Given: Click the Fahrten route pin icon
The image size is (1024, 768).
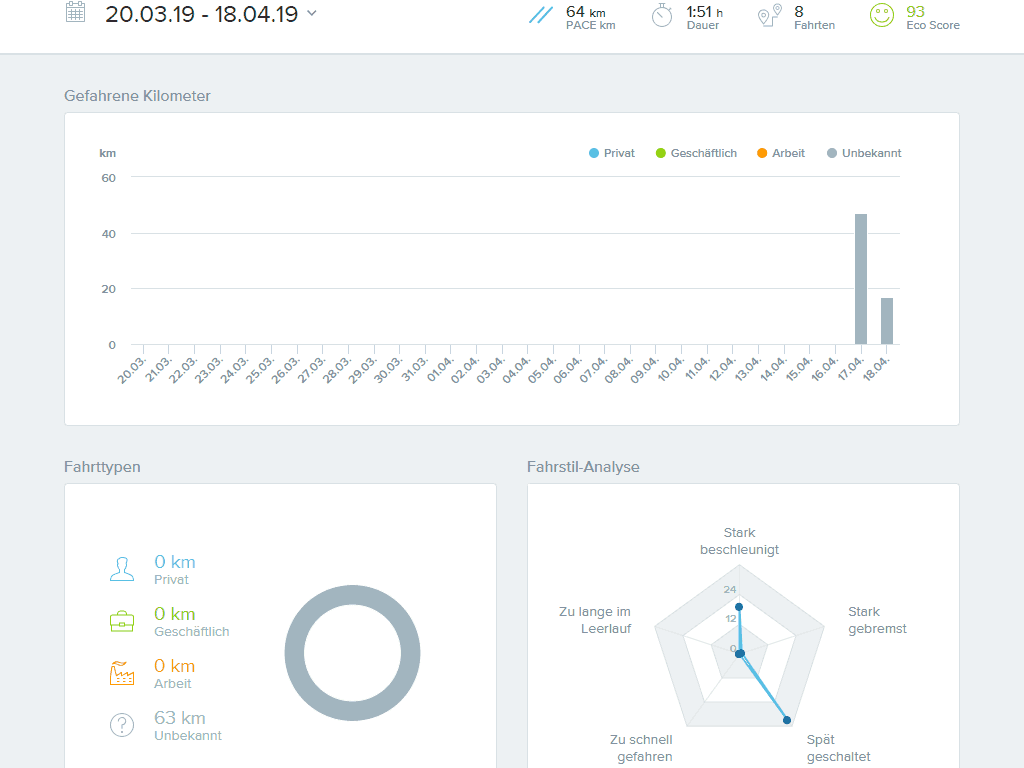Looking at the screenshot, I should tap(770, 16).
